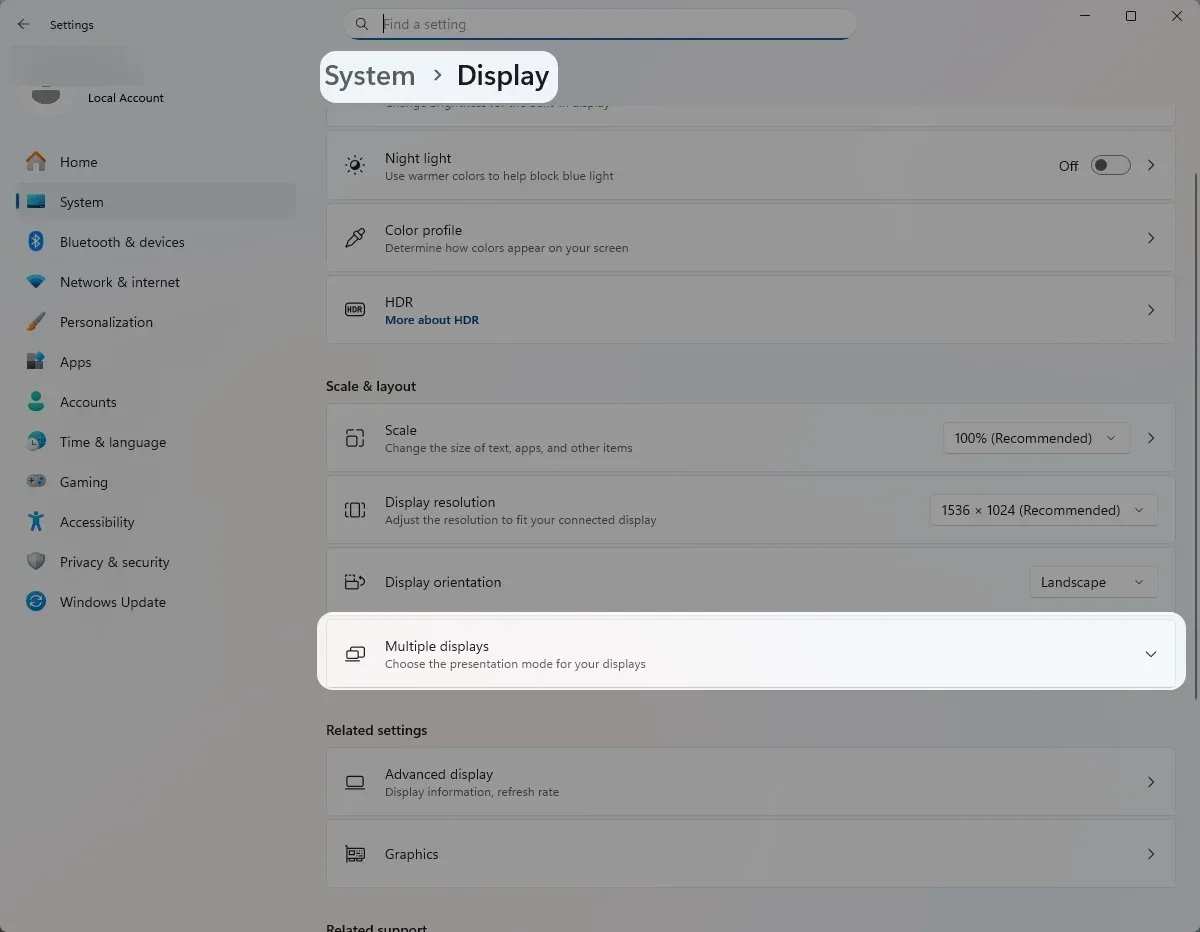Open the Landscape orientation dropdown
1200x932 pixels.
click(x=1093, y=582)
